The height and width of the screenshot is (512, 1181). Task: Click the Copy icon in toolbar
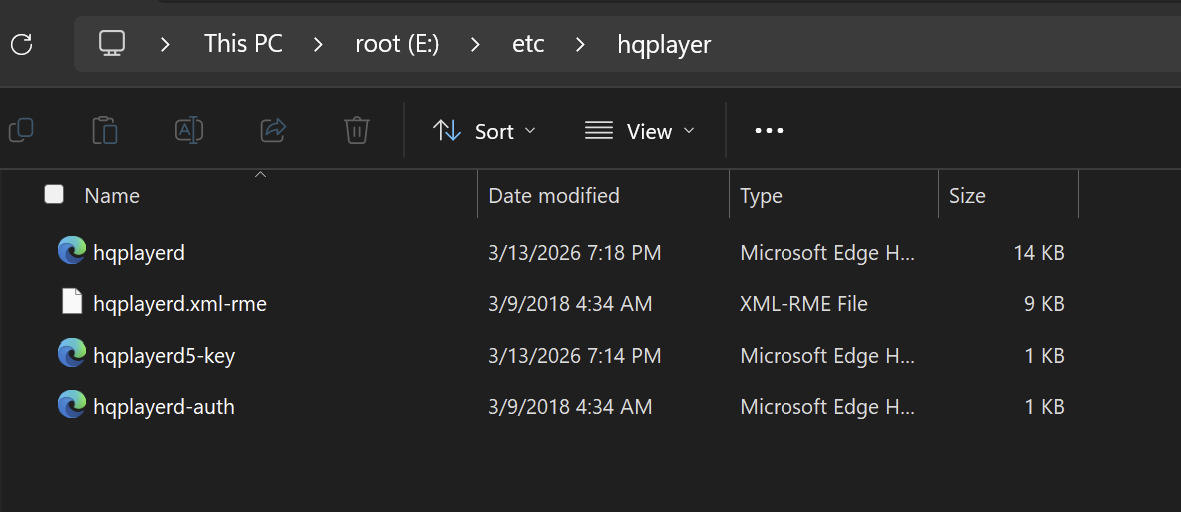click(x=21, y=130)
